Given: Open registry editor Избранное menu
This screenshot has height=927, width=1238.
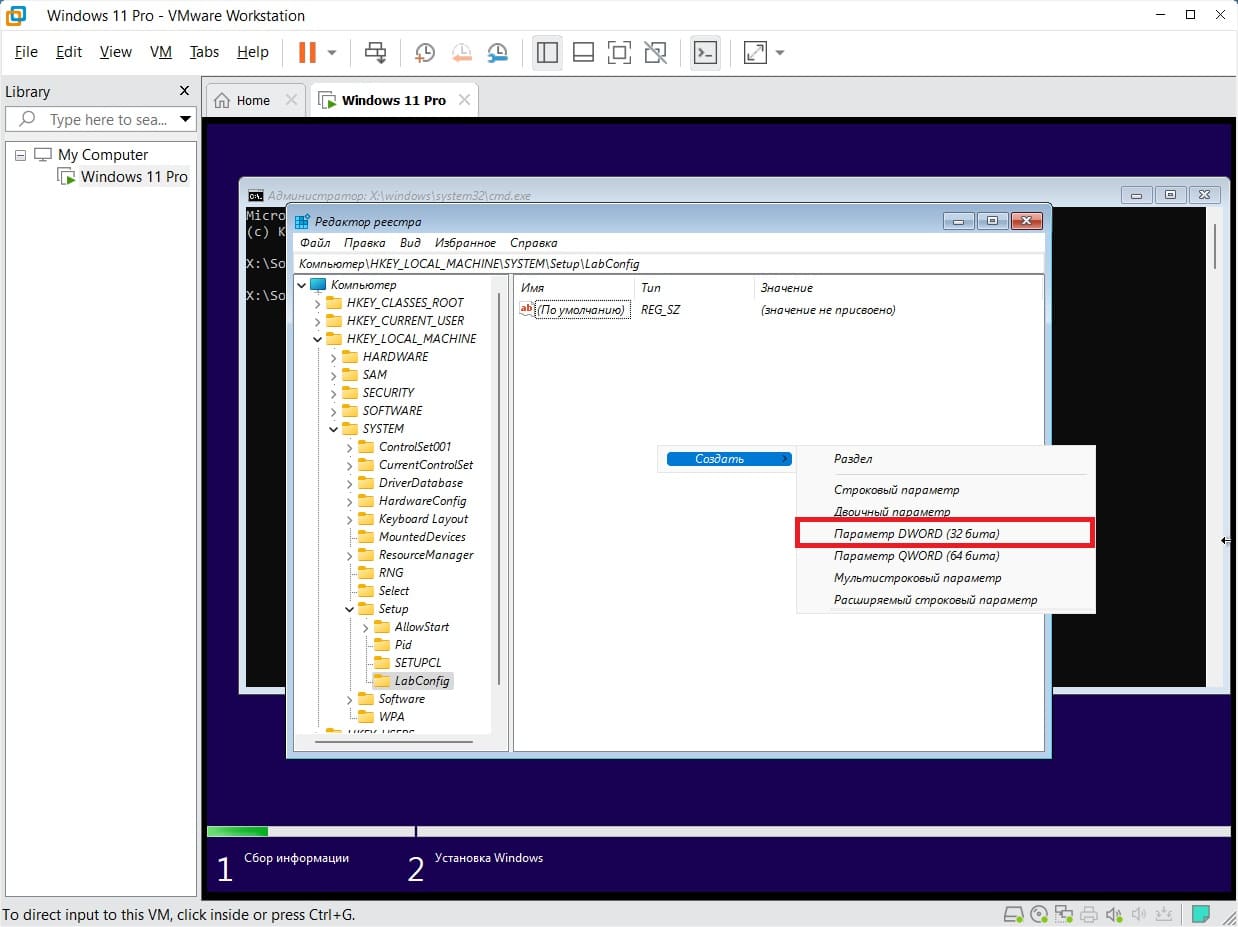Looking at the screenshot, I should pos(466,243).
